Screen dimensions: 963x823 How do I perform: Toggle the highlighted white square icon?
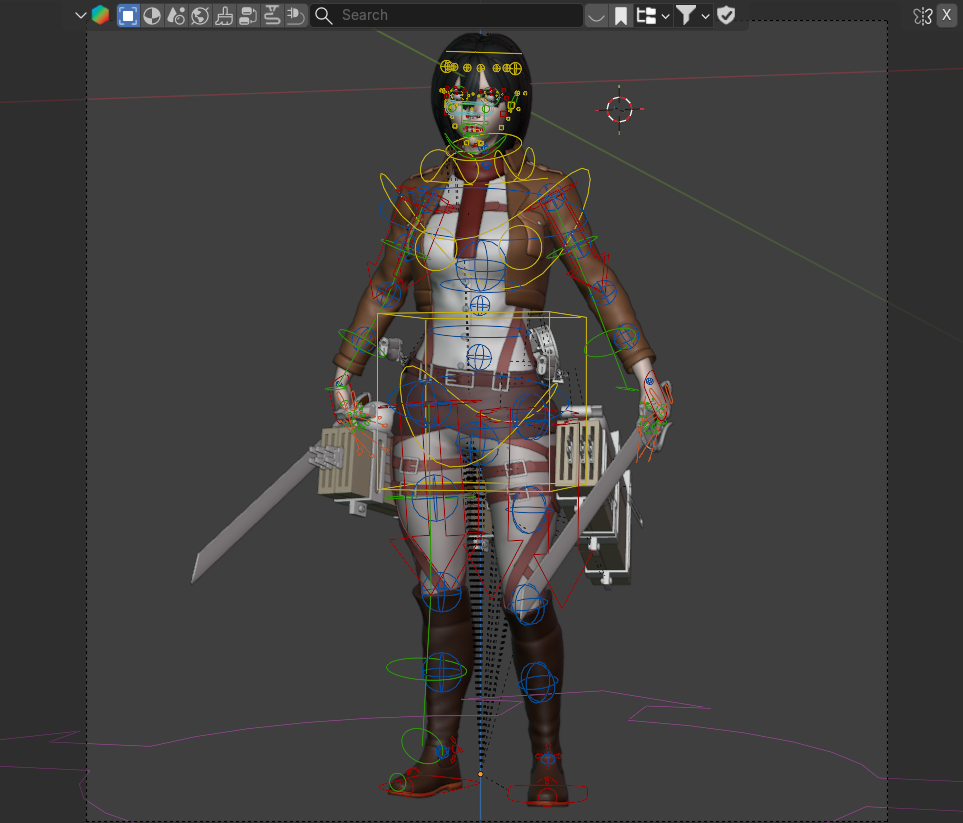click(x=128, y=15)
